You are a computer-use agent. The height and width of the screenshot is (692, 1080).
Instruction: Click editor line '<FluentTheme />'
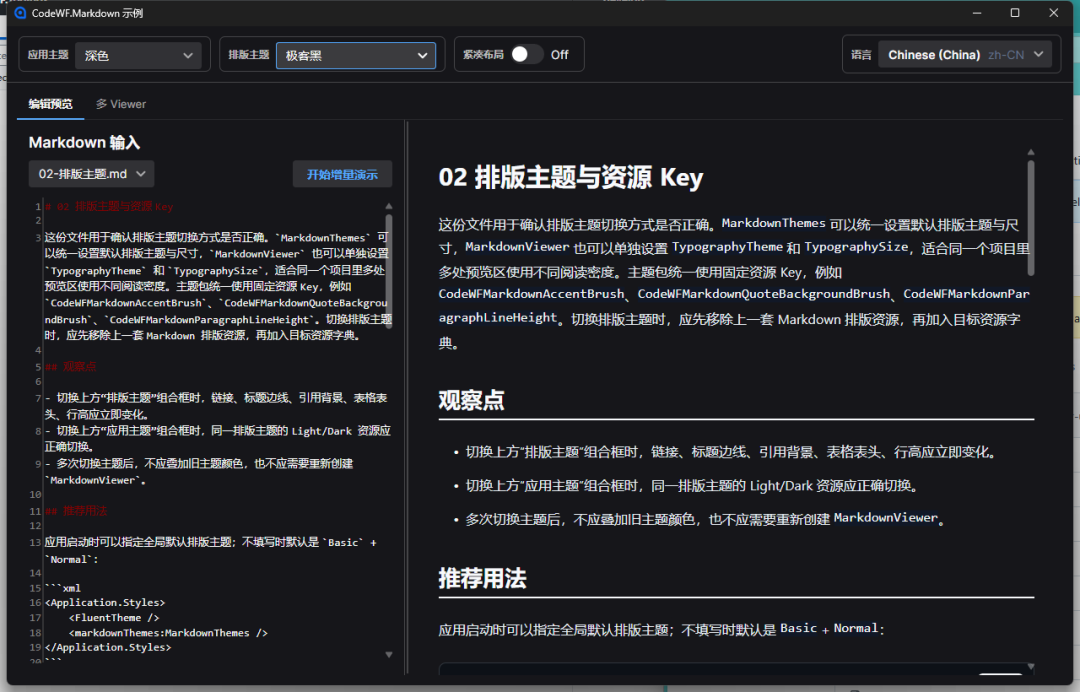tap(114, 618)
